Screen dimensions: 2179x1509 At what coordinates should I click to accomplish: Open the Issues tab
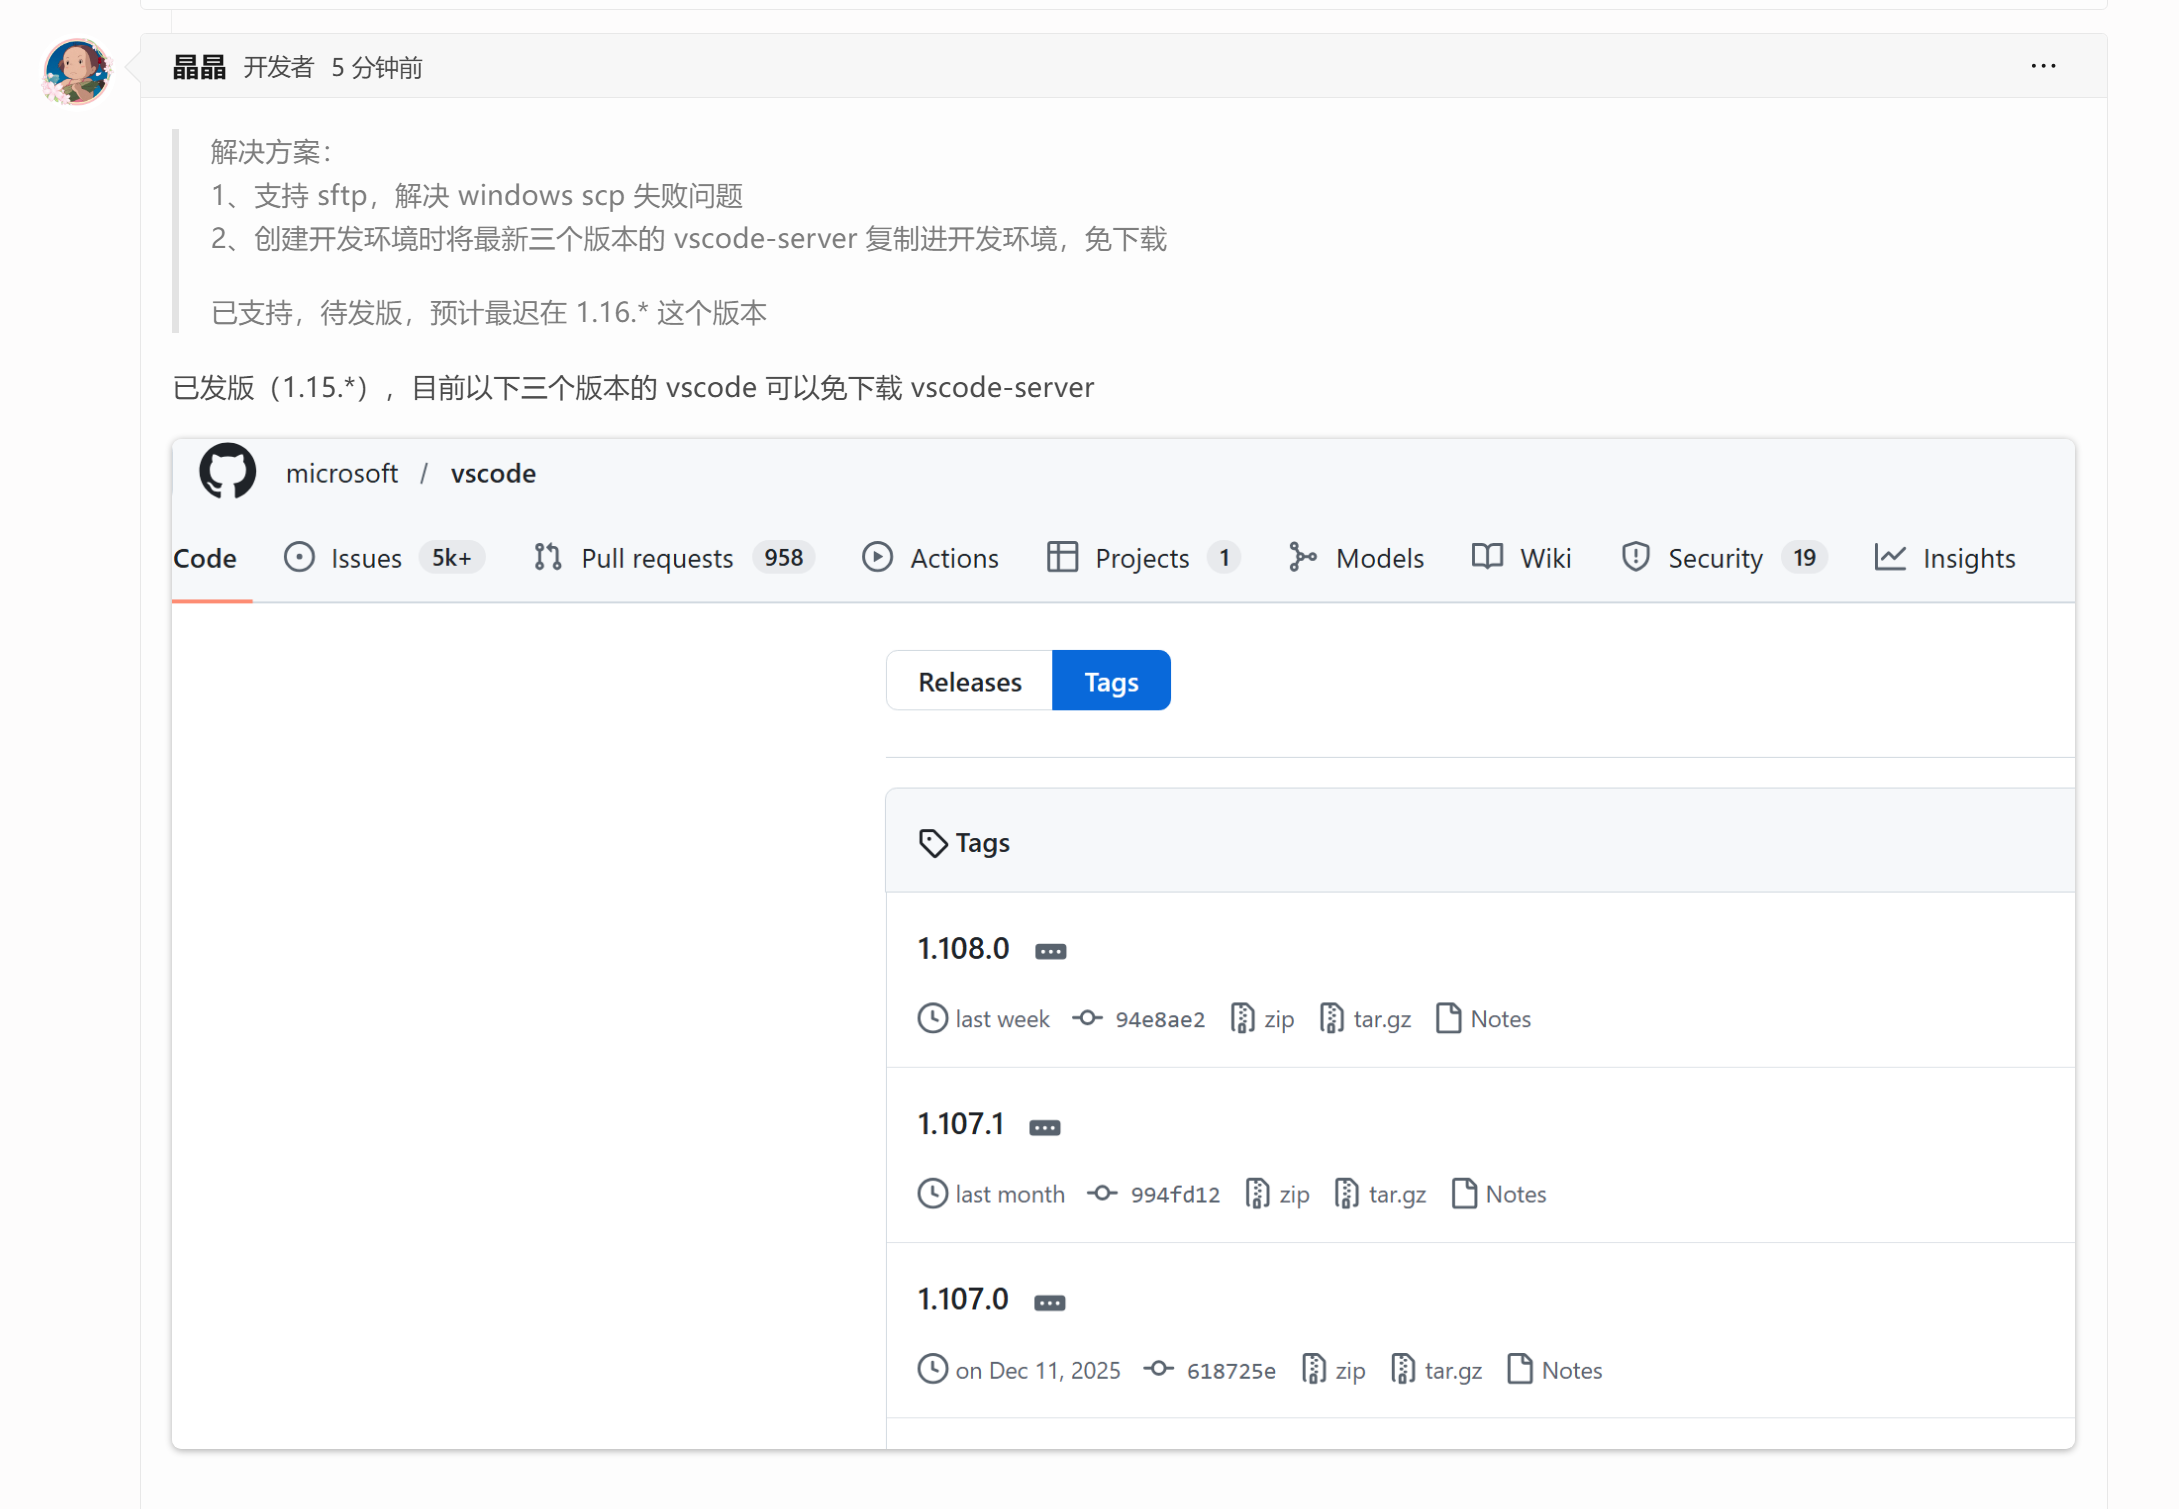(x=365, y=558)
